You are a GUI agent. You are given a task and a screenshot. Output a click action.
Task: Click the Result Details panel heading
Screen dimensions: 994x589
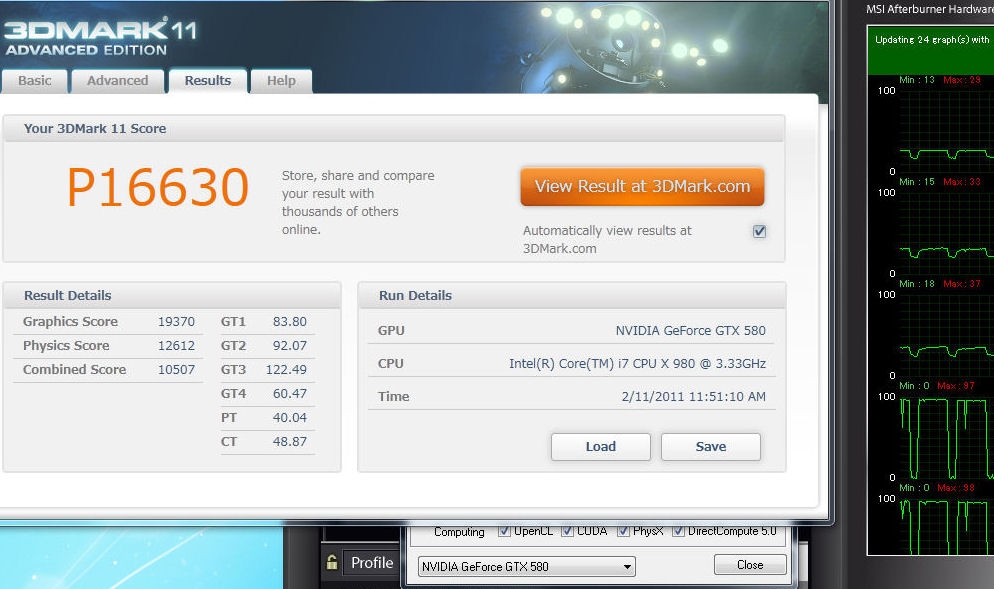(x=68, y=295)
